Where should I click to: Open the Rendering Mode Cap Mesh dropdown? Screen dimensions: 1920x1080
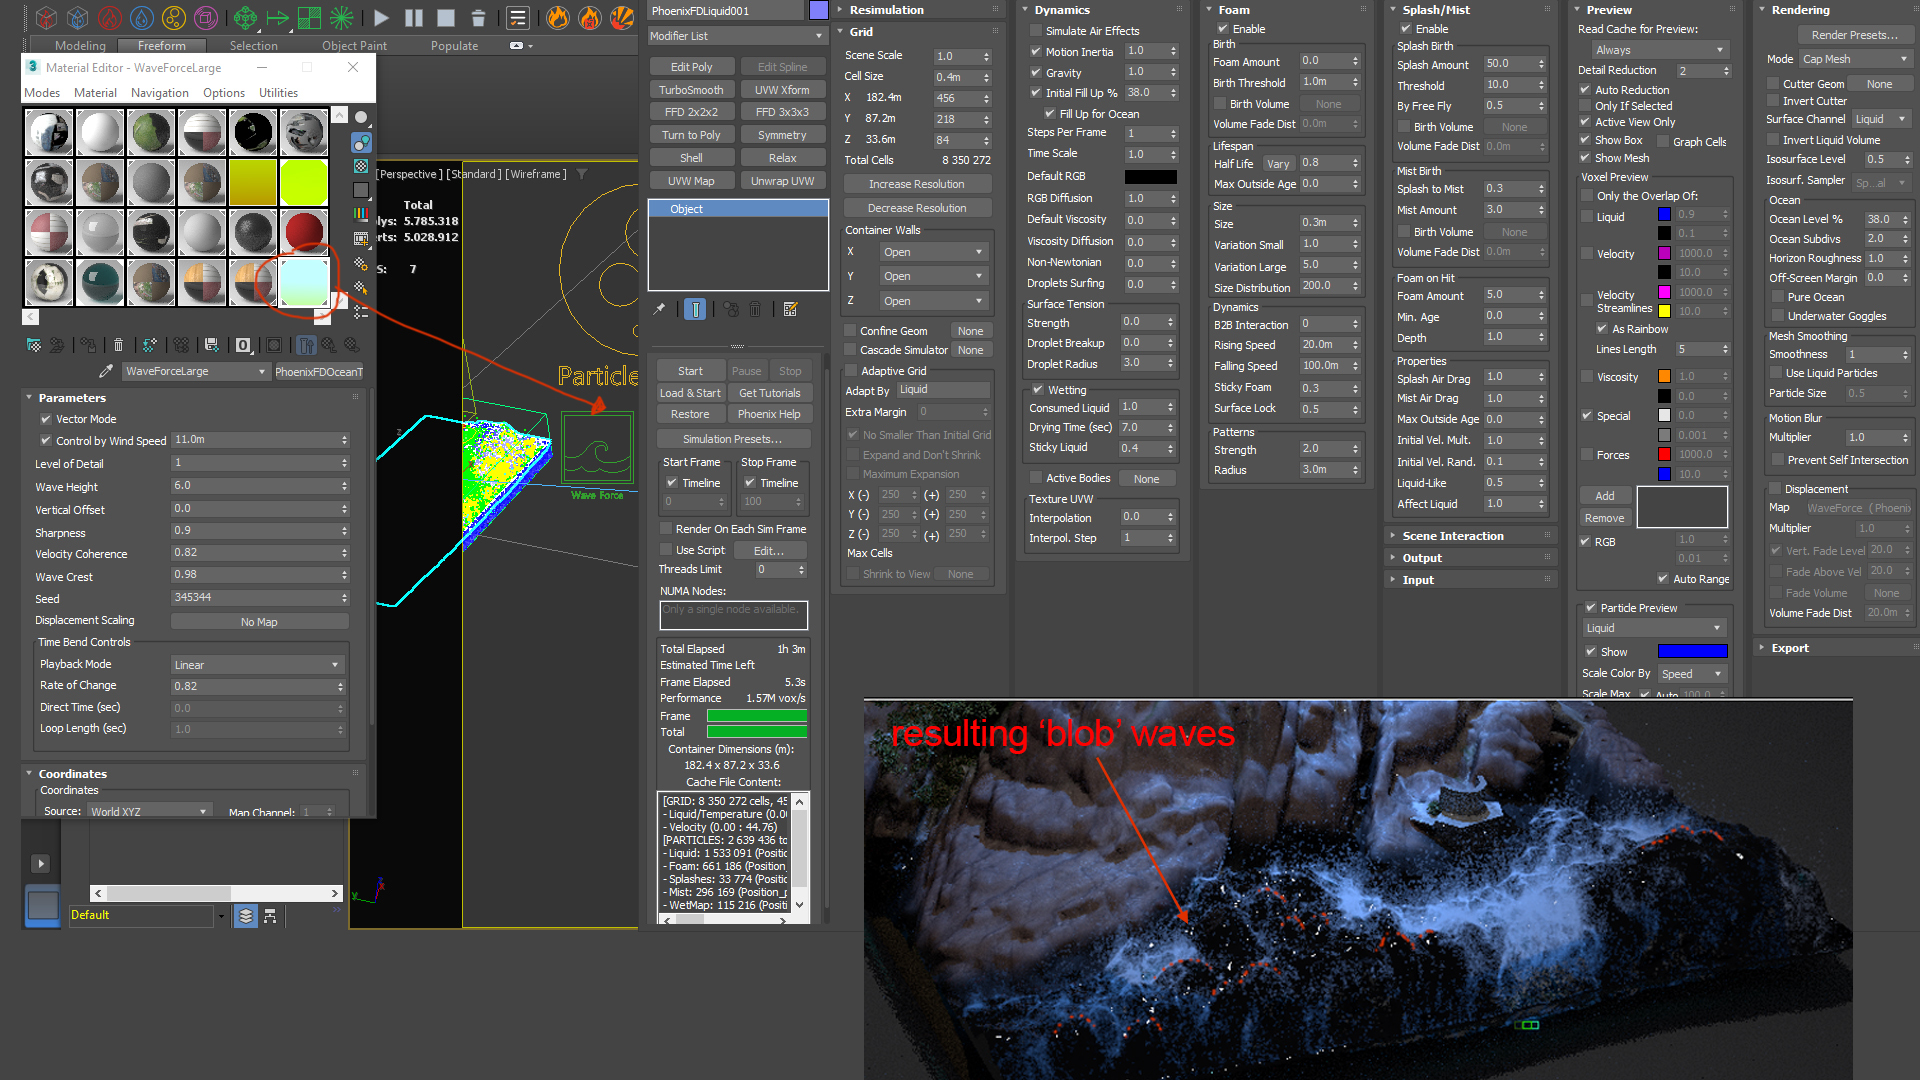point(1855,59)
